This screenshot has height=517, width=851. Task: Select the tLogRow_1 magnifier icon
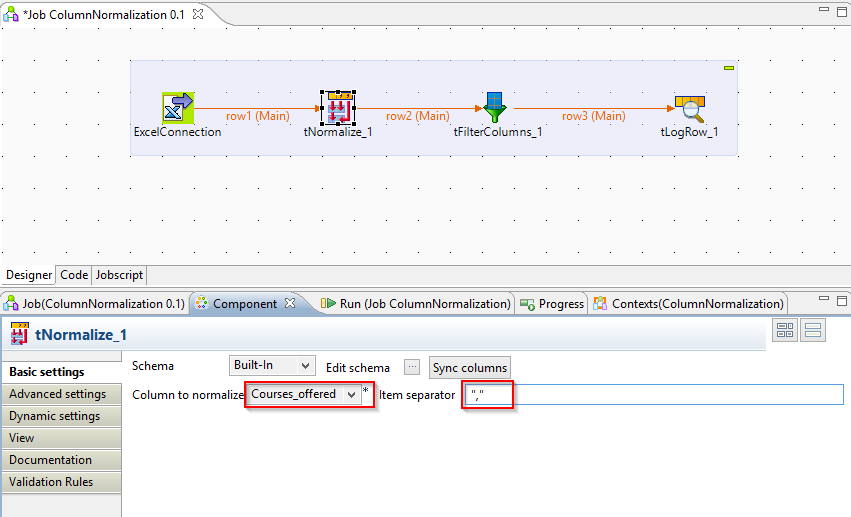[x=690, y=108]
